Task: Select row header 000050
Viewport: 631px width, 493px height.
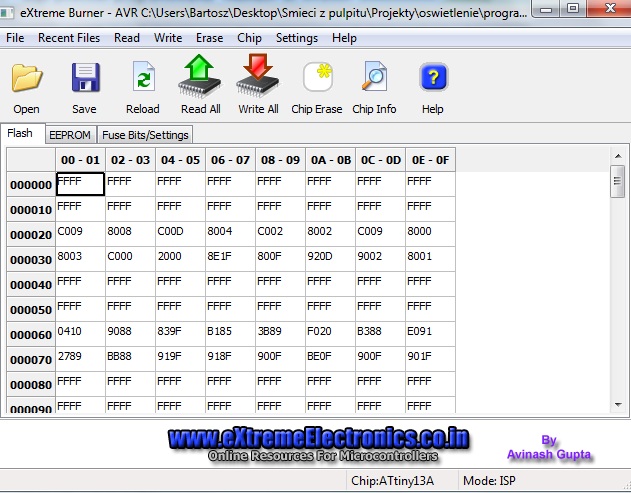Action: pos(31,309)
